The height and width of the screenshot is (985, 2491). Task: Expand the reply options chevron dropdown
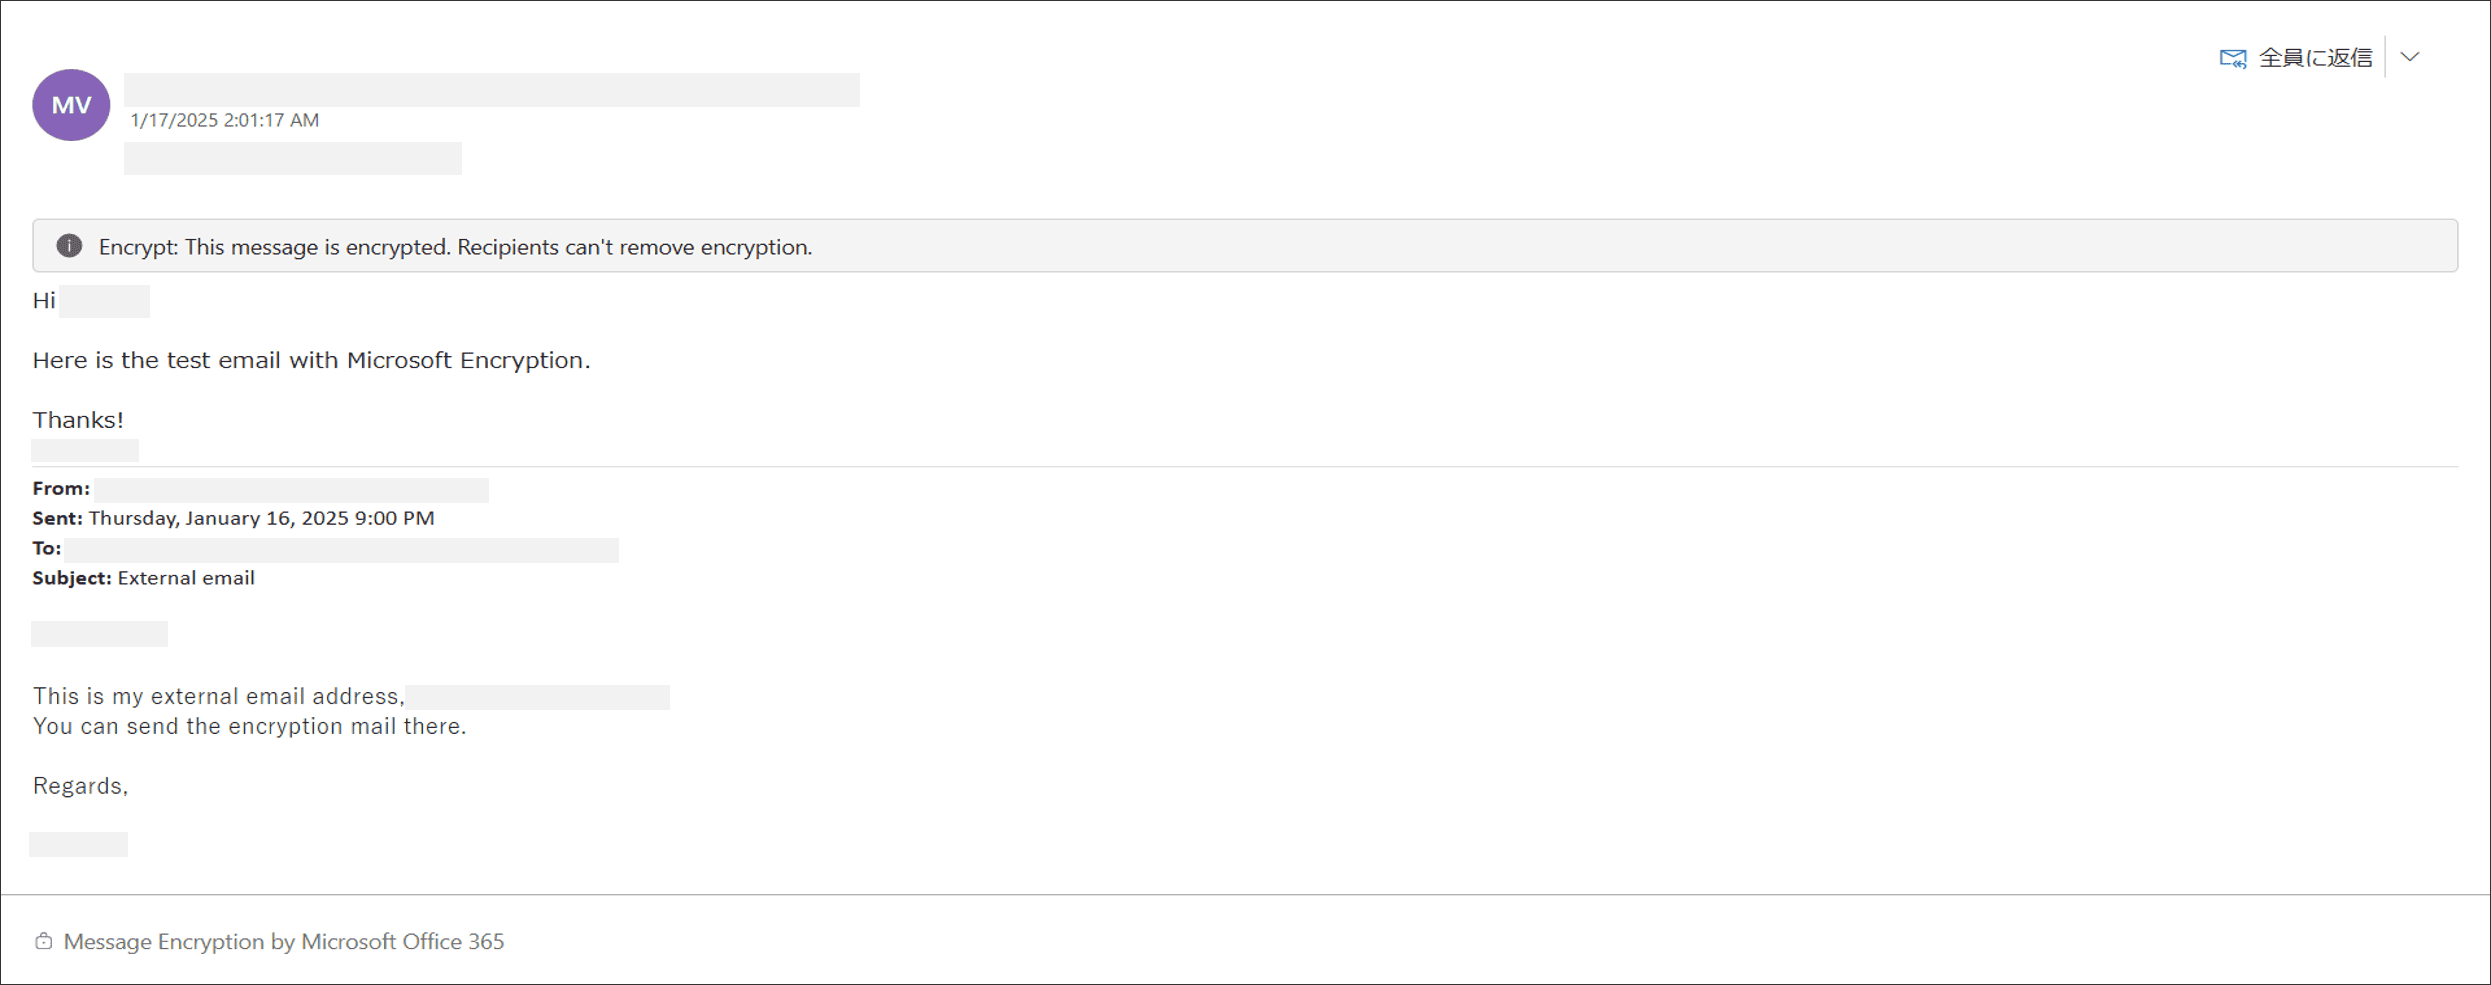pos(2410,57)
